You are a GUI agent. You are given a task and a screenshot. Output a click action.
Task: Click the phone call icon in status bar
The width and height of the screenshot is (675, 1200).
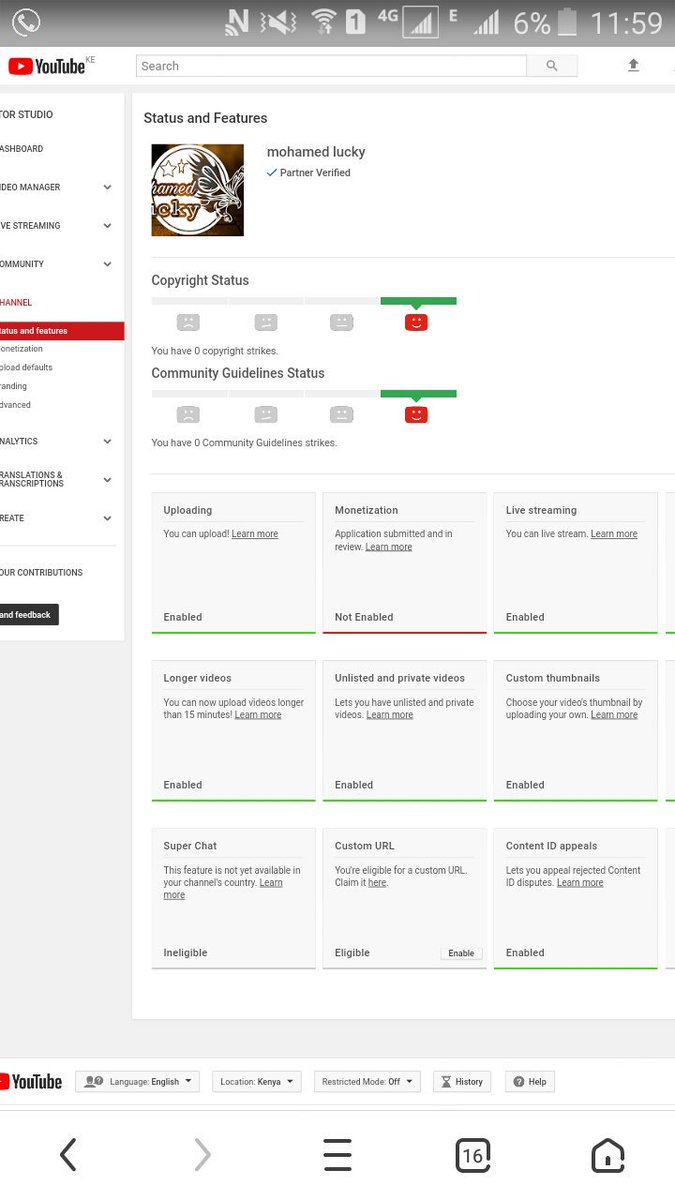[x=26, y=22]
